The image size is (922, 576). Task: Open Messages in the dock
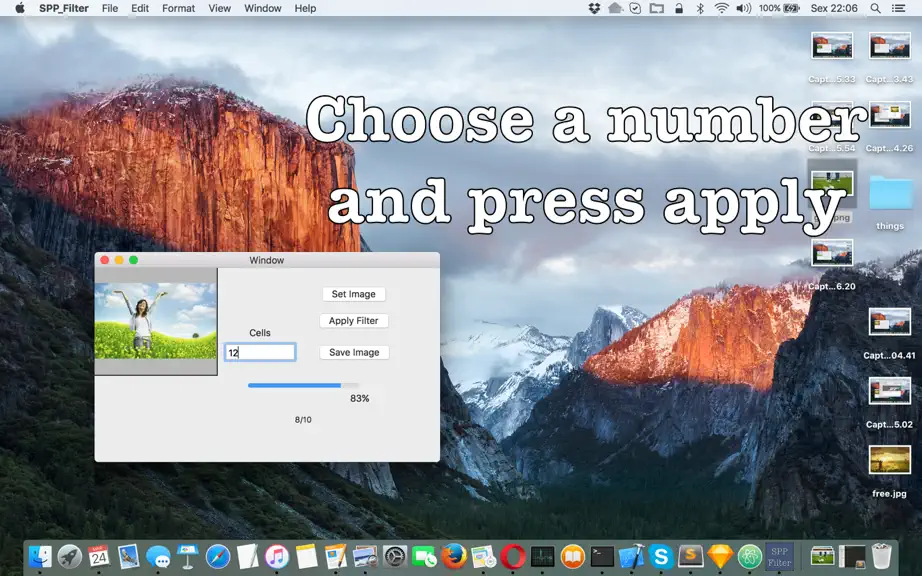(158, 556)
